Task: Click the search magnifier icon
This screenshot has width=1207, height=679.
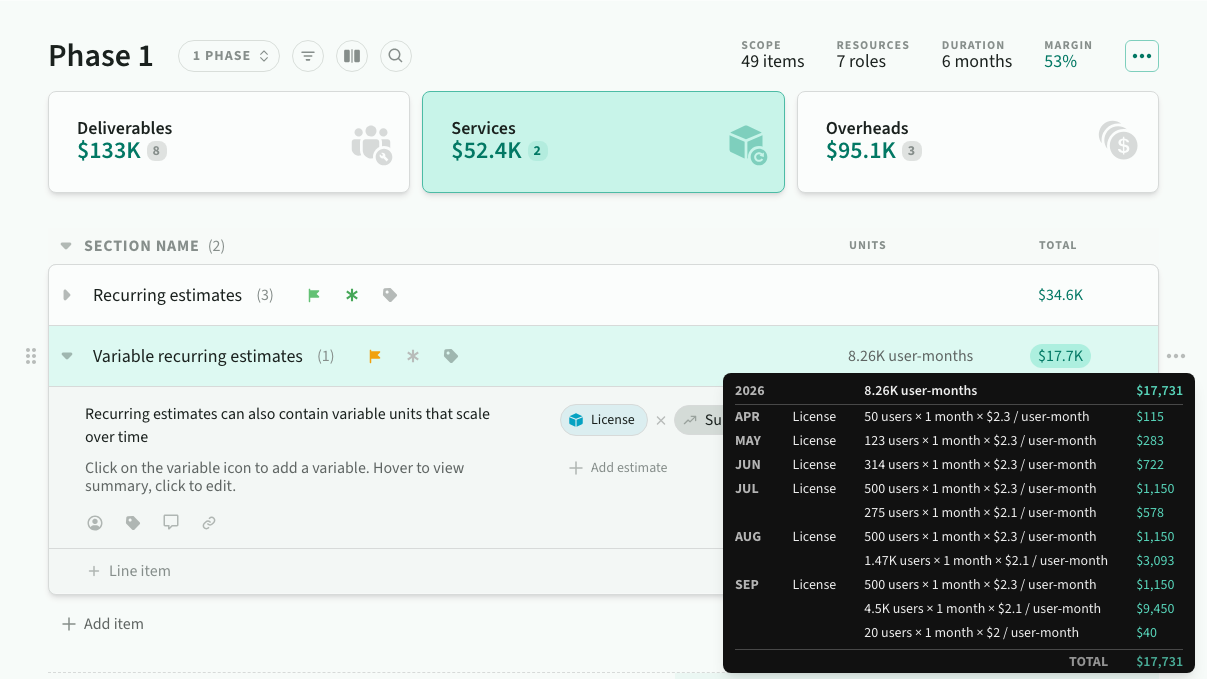Action: tap(395, 56)
